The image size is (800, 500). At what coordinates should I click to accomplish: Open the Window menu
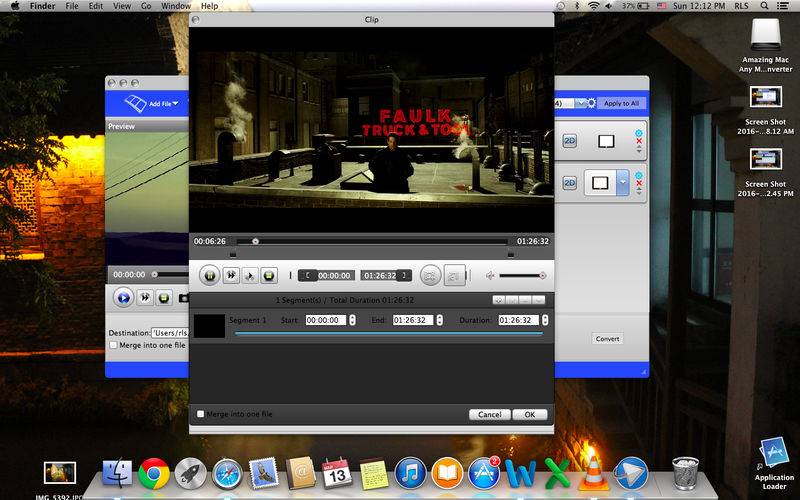[176, 6]
